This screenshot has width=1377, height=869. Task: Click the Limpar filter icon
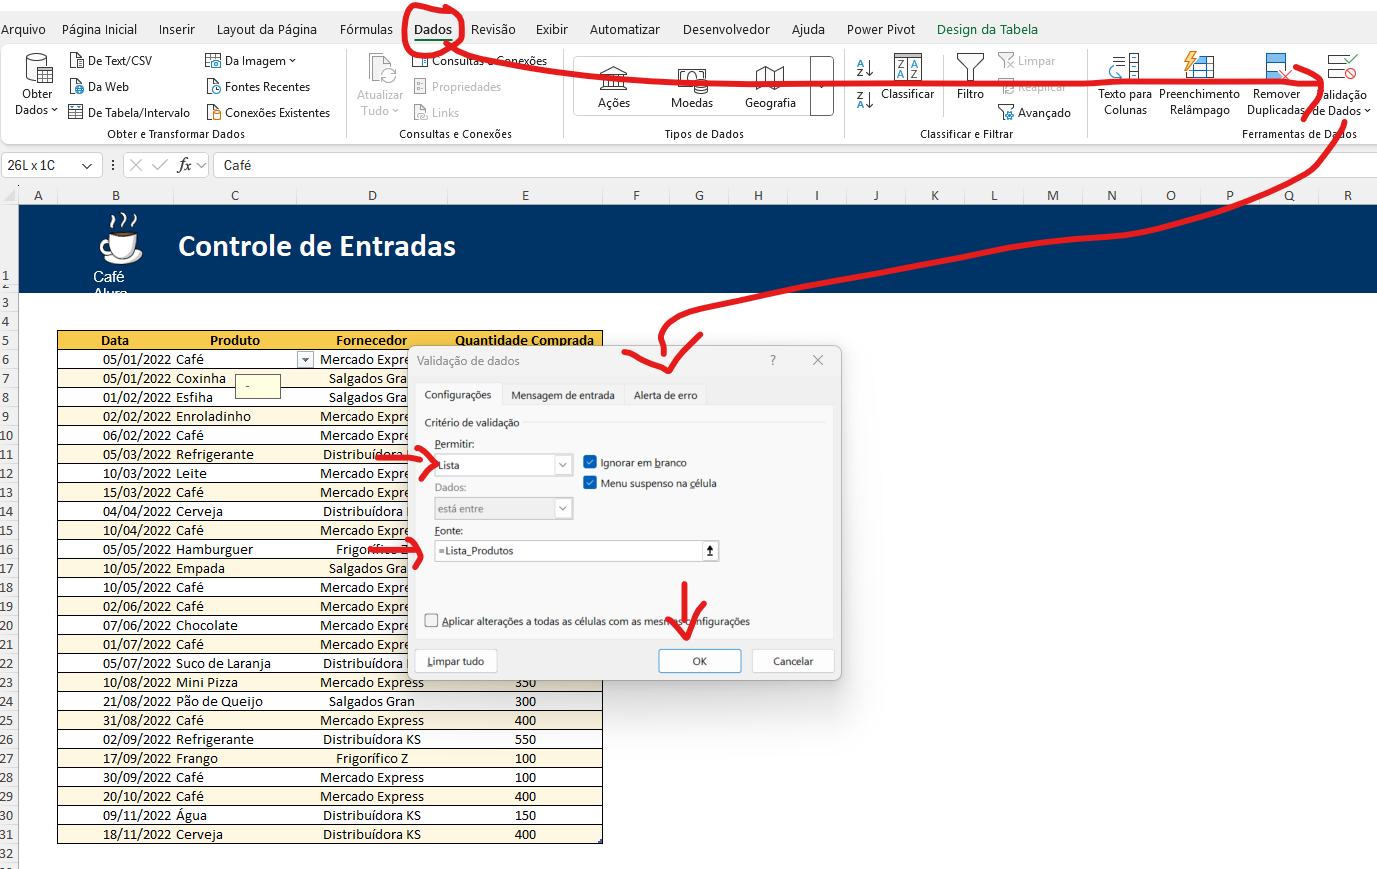1006,61
